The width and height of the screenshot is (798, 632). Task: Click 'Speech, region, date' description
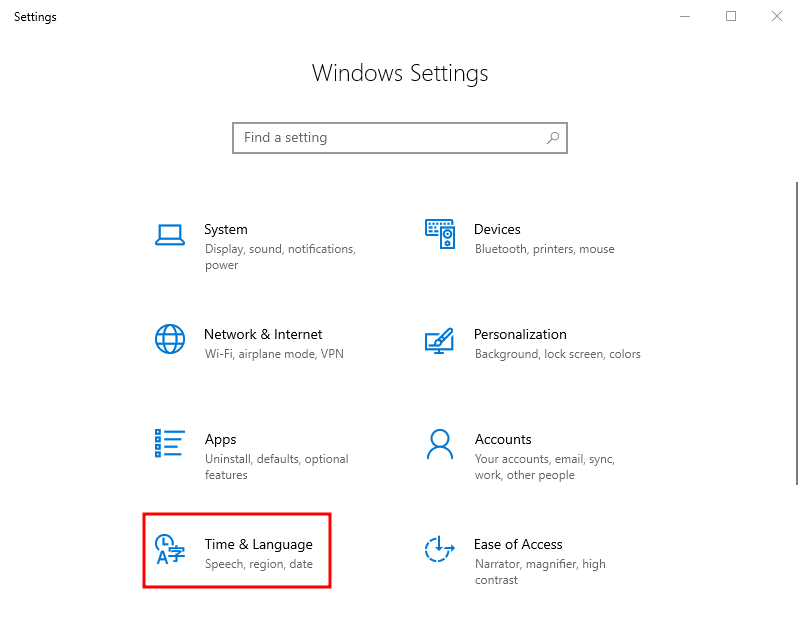coord(259,564)
